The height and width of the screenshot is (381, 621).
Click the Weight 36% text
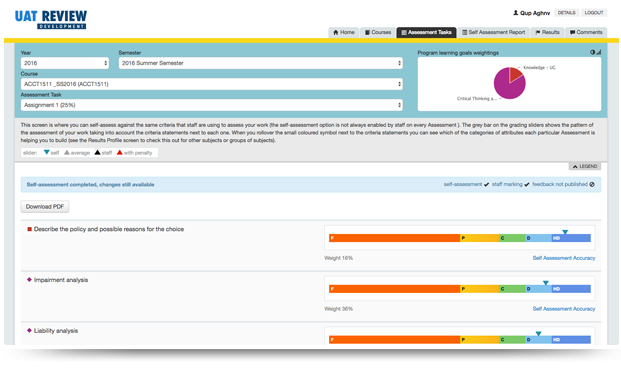(x=339, y=309)
